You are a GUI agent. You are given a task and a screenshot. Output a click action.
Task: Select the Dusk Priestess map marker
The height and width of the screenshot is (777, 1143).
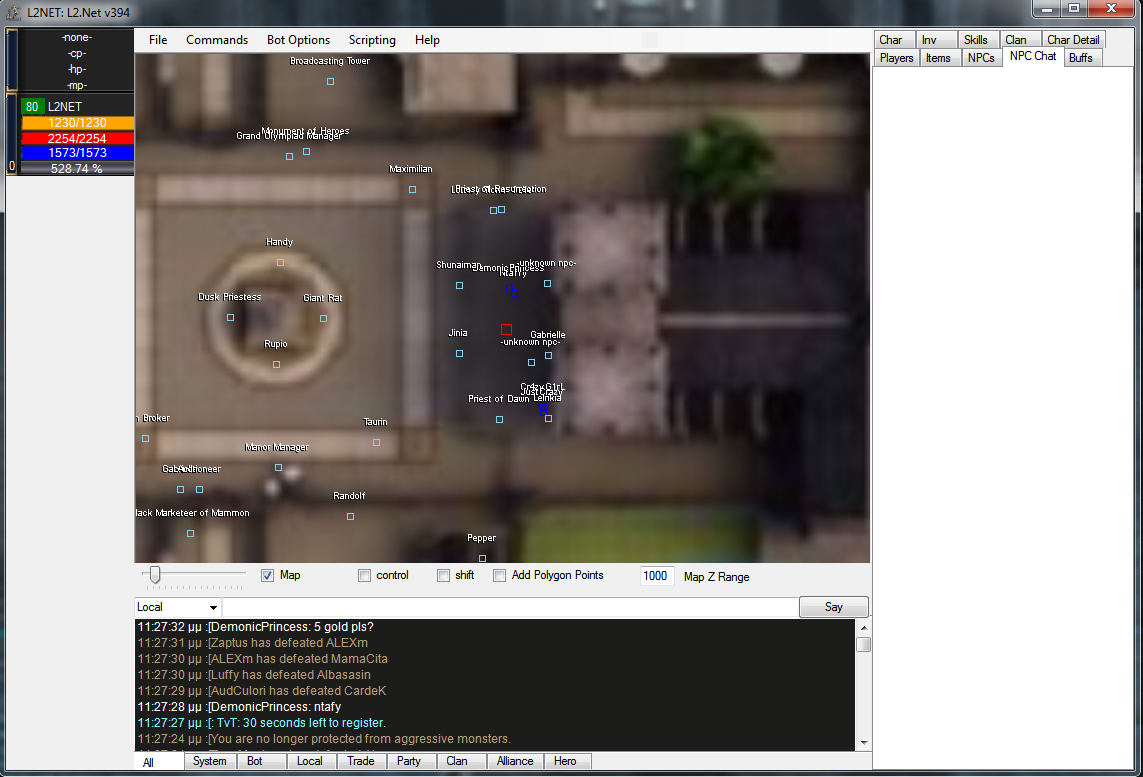point(230,318)
